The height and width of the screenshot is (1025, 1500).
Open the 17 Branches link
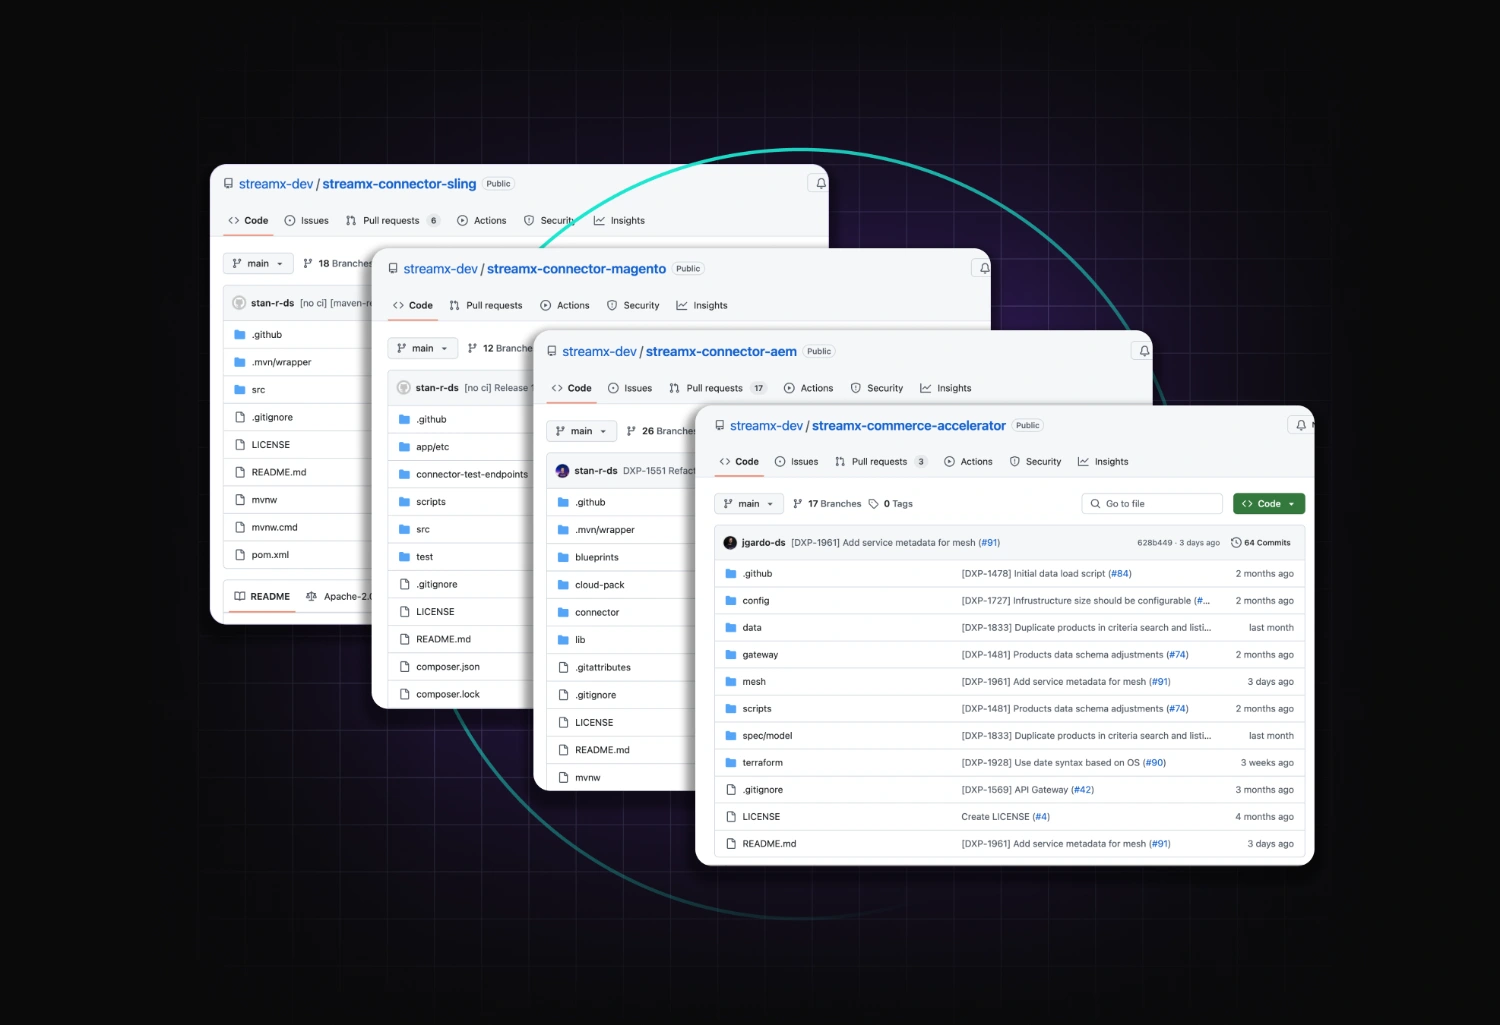(827, 503)
